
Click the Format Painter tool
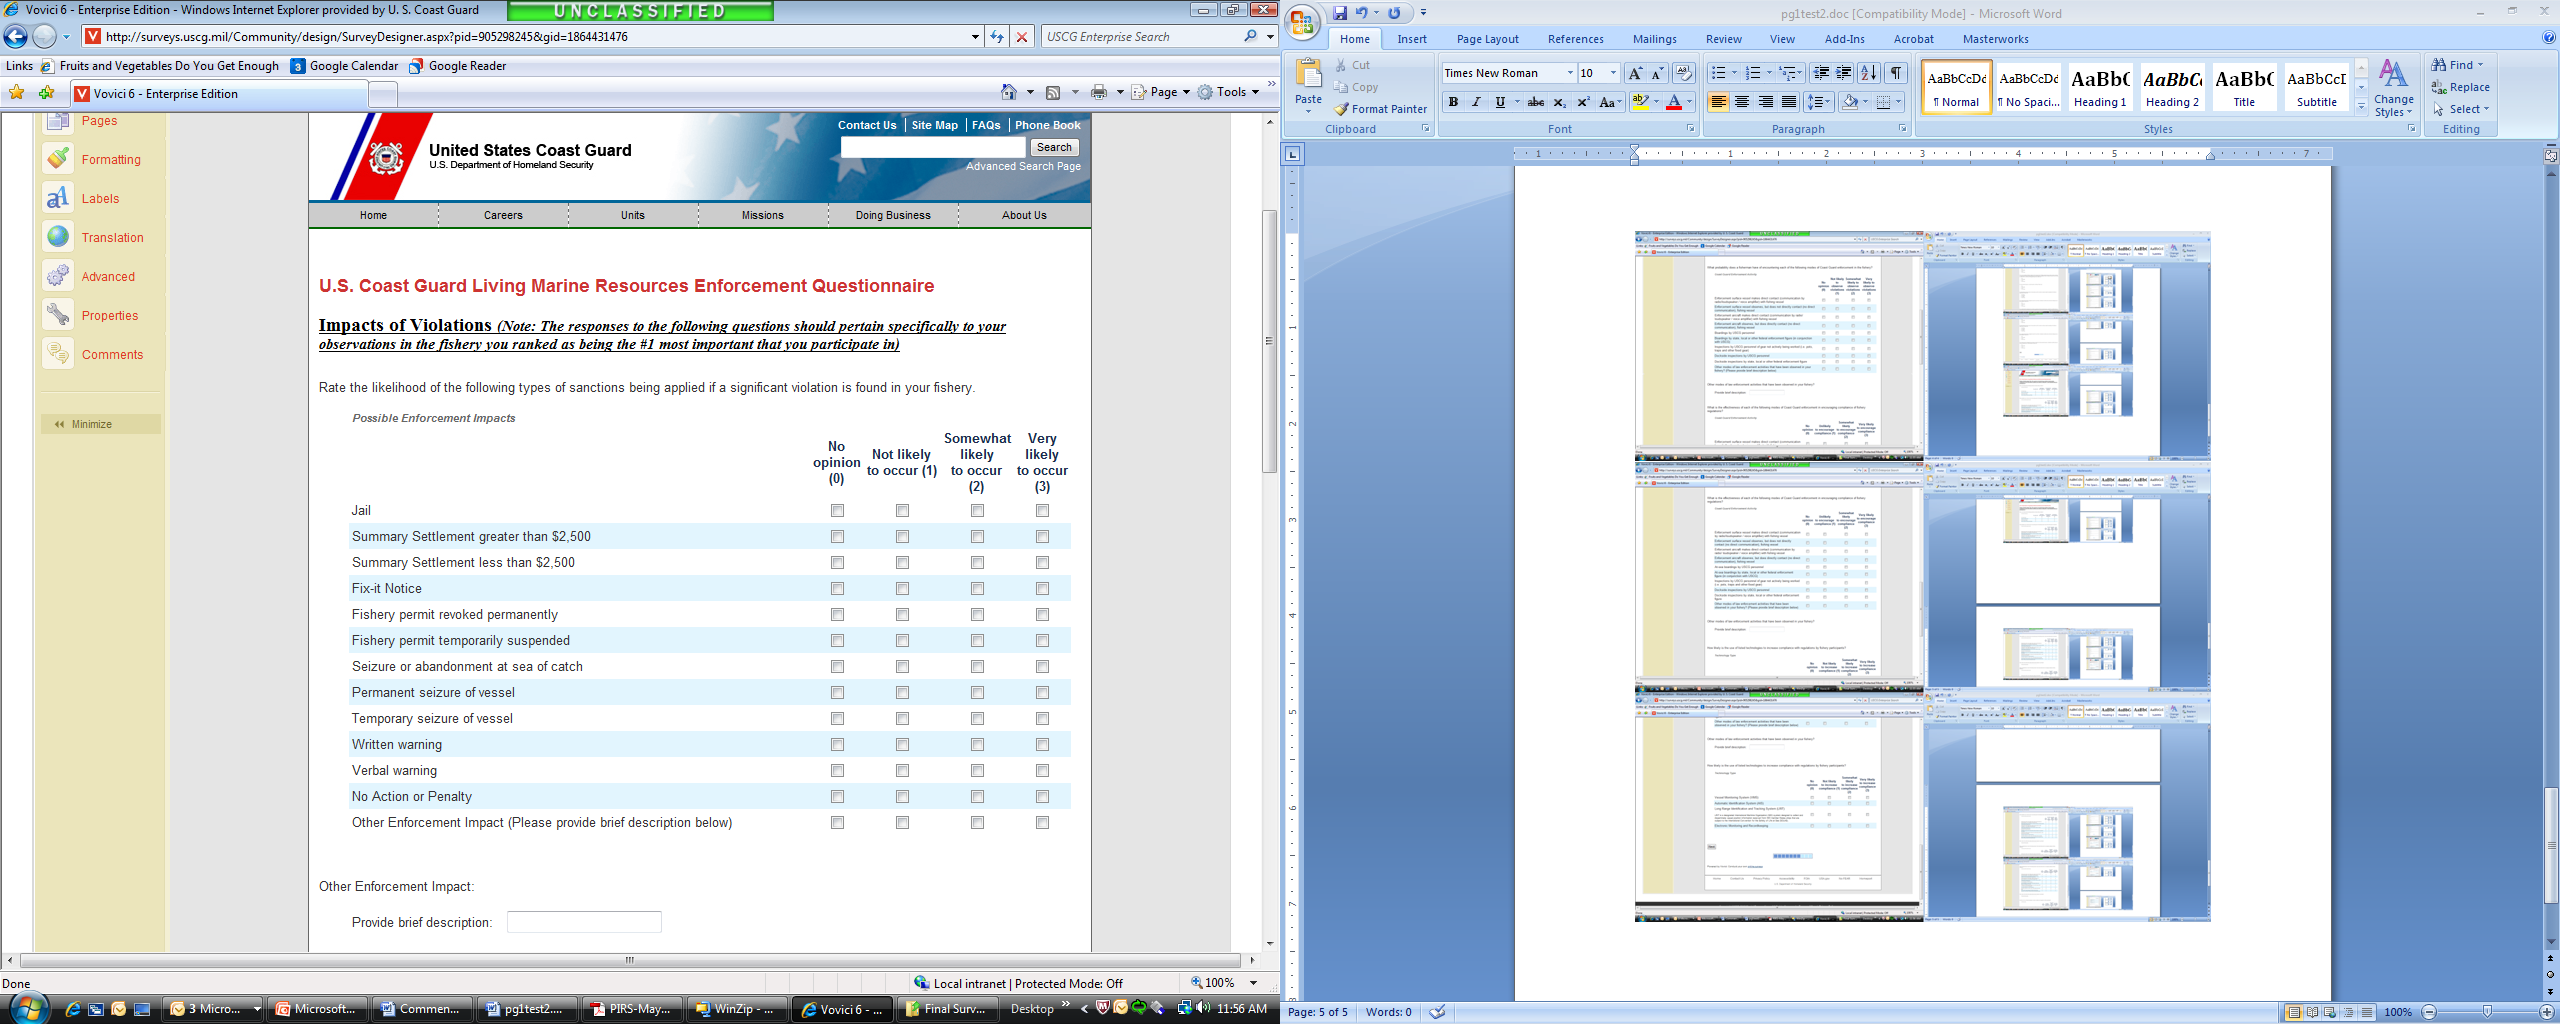coord(1380,109)
